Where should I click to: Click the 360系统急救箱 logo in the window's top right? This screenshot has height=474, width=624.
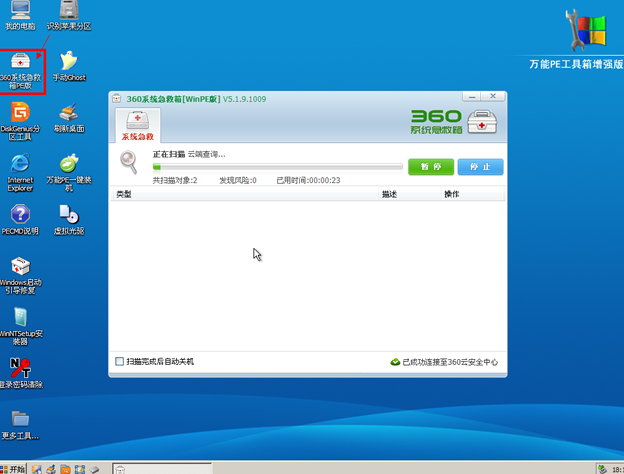click(x=454, y=121)
